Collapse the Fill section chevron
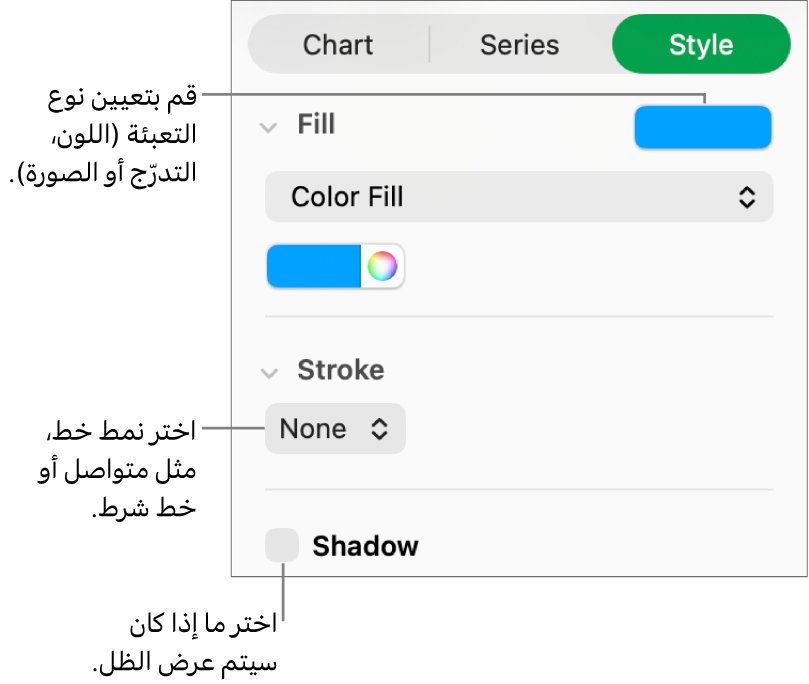This screenshot has height=684, width=809. coord(268,127)
